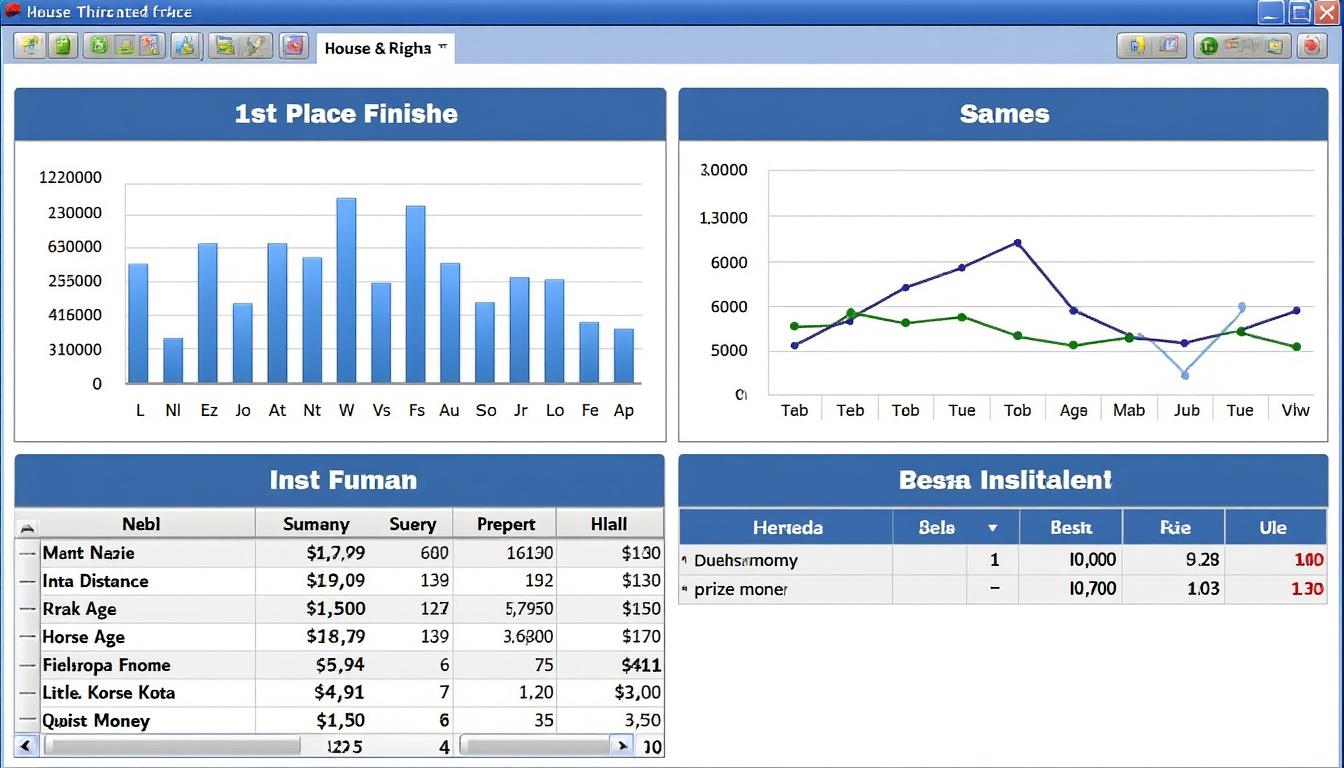Click the green document icon in the left toolbar
Screen dimensions: 1344x768
(63, 45)
